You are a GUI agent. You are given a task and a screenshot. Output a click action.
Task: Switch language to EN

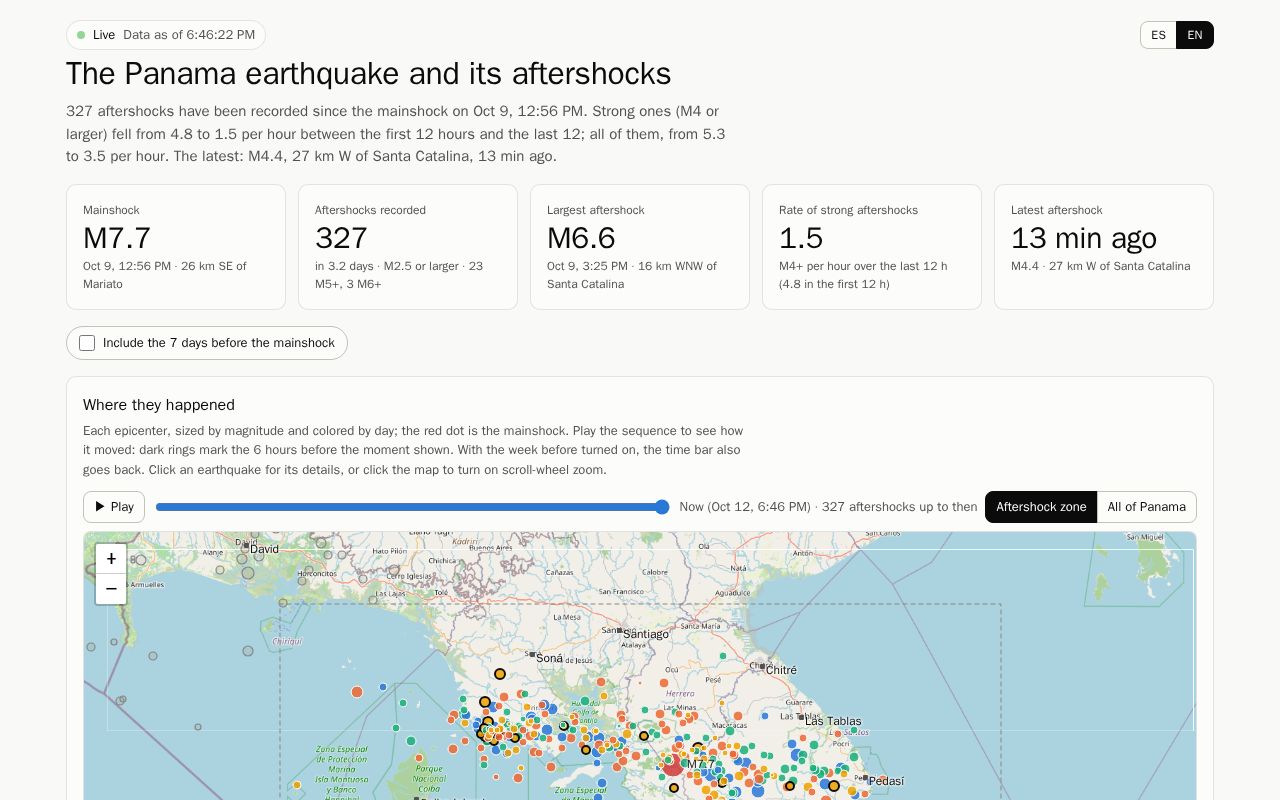1195,35
